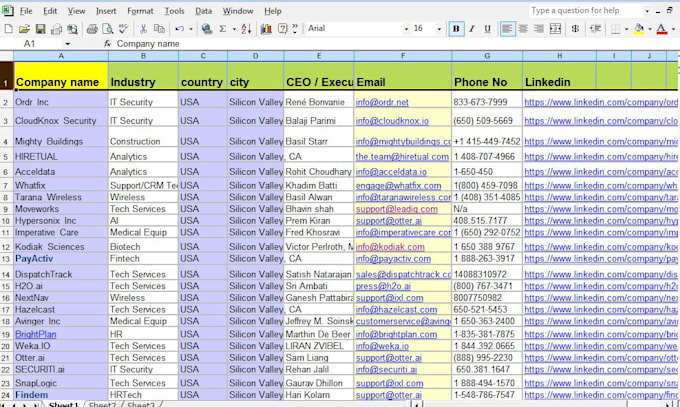
Task: Click the fx Insert Function icon
Action: tap(108, 44)
